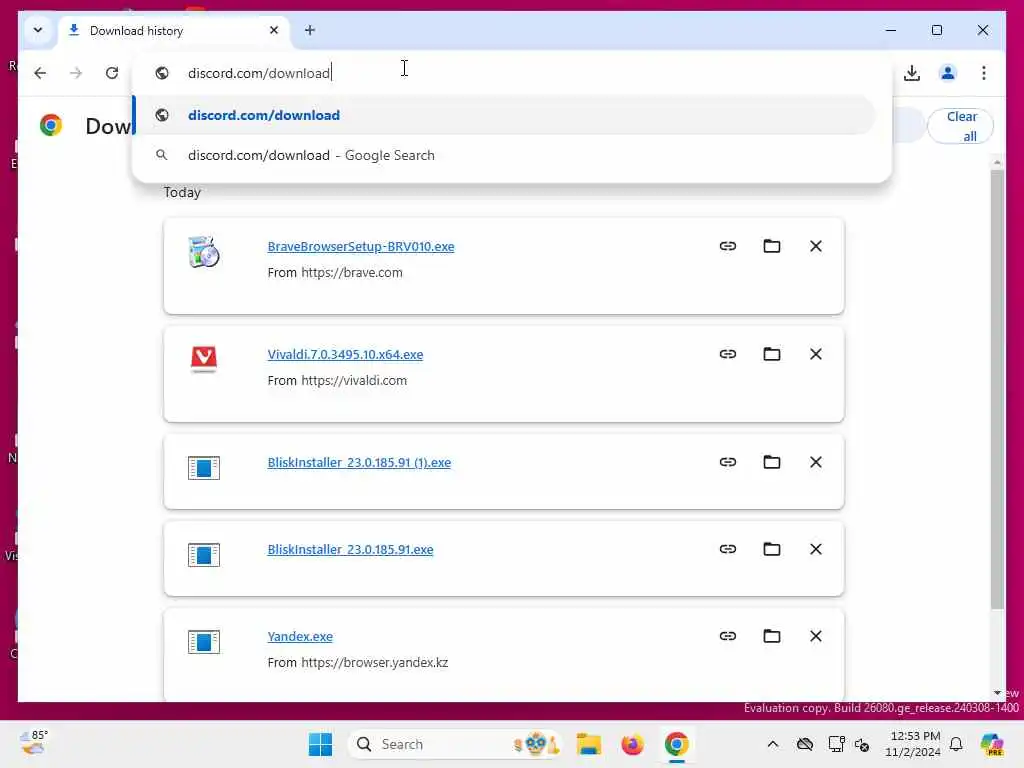The height and width of the screenshot is (768, 1024).
Task: Go forward to next page
Action: click(x=76, y=72)
